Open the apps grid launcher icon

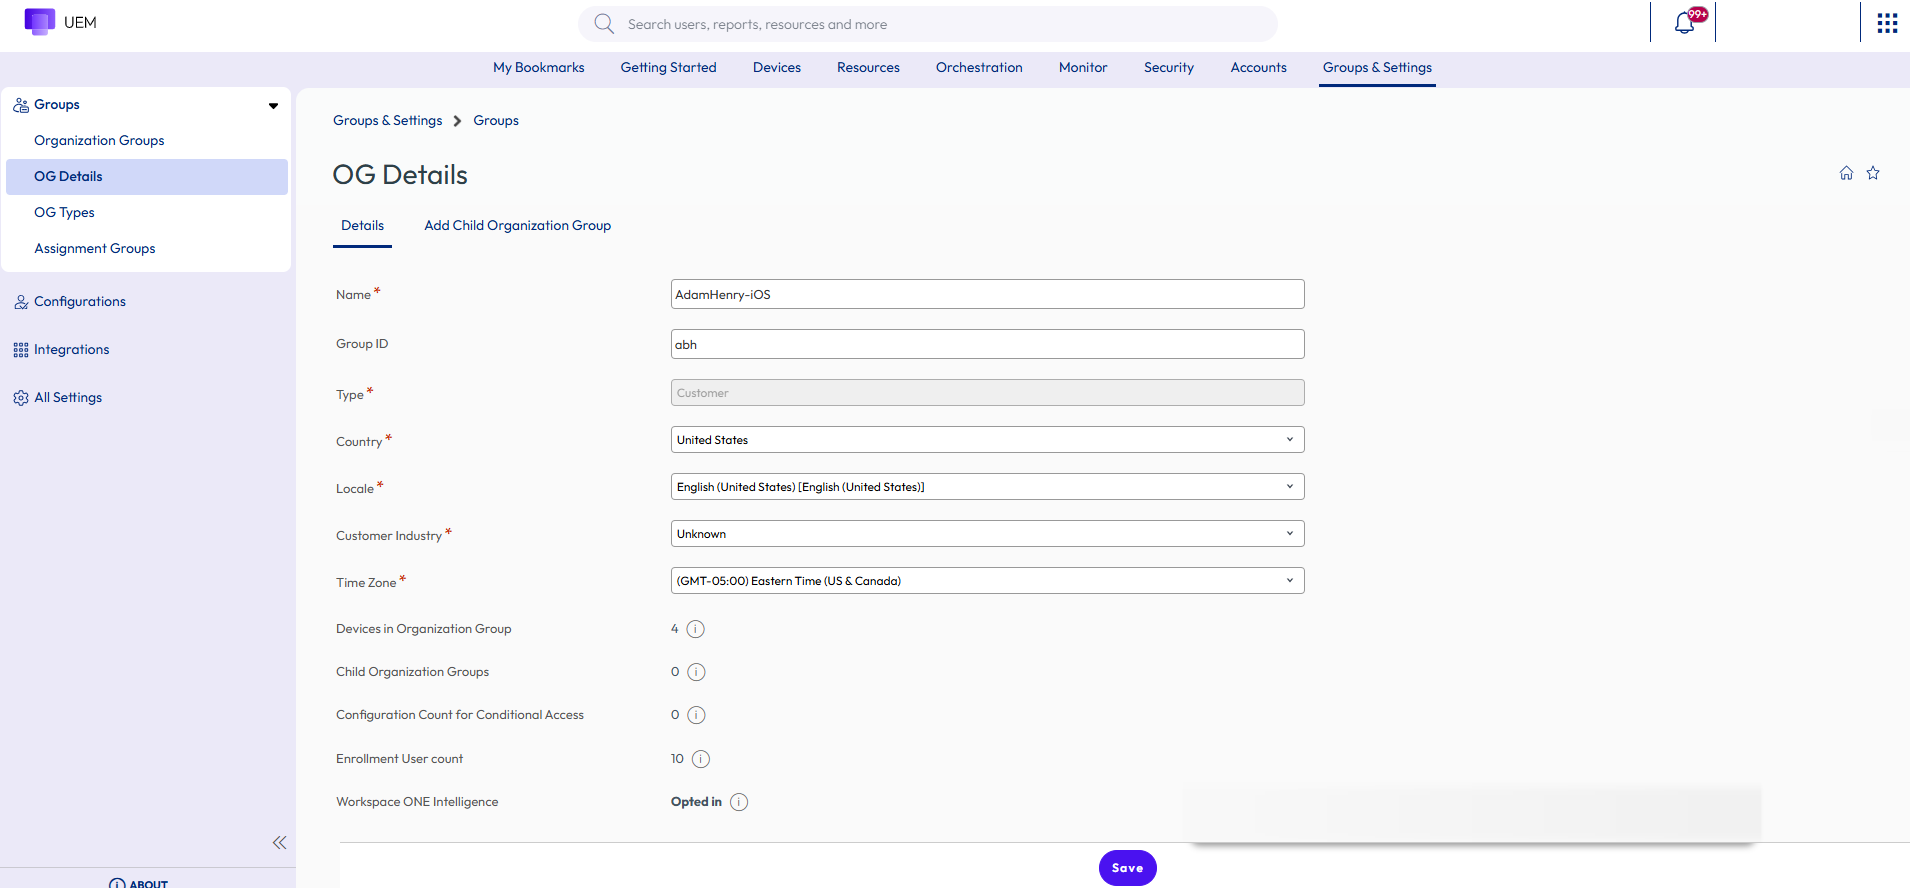1887,23
